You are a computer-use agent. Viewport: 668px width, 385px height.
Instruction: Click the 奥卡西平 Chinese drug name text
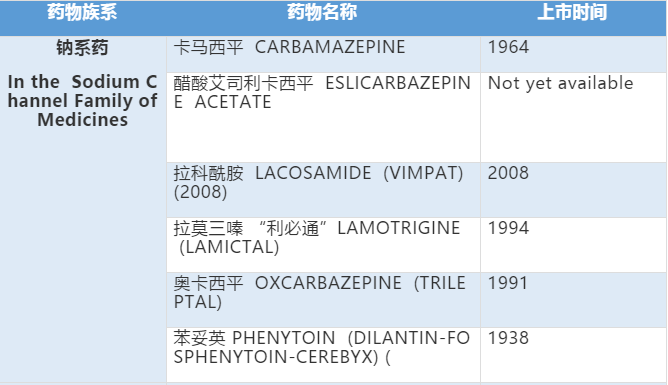[208, 283]
